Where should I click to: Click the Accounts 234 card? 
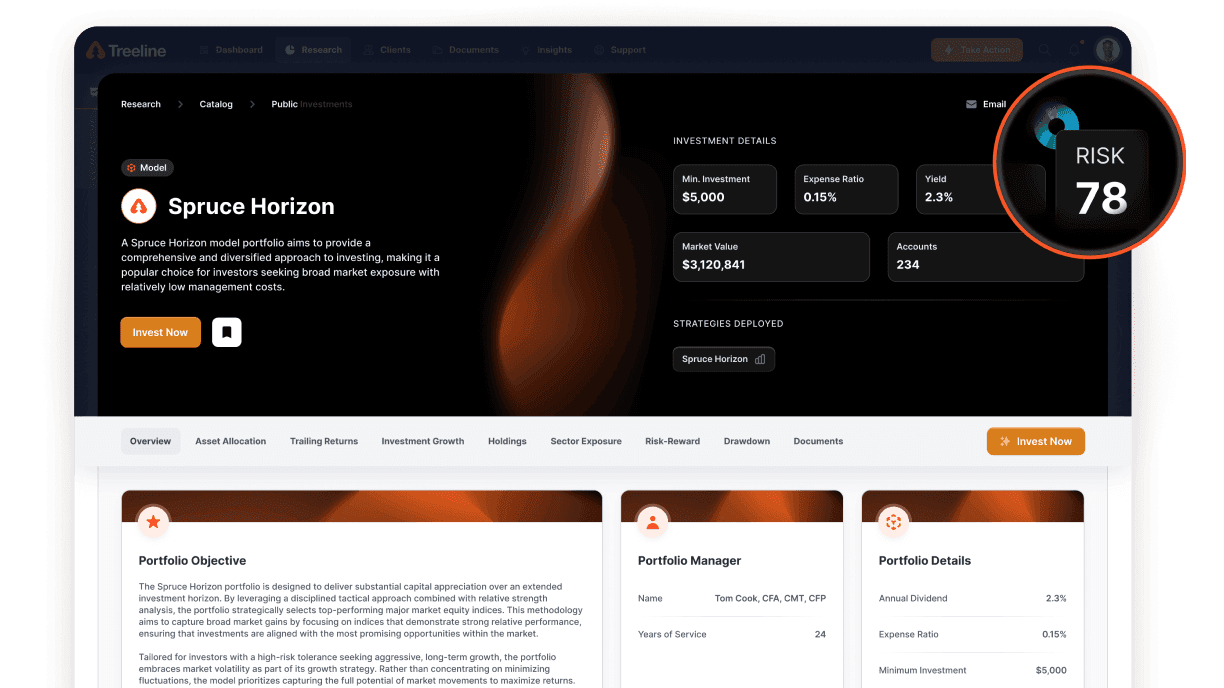(x=986, y=257)
